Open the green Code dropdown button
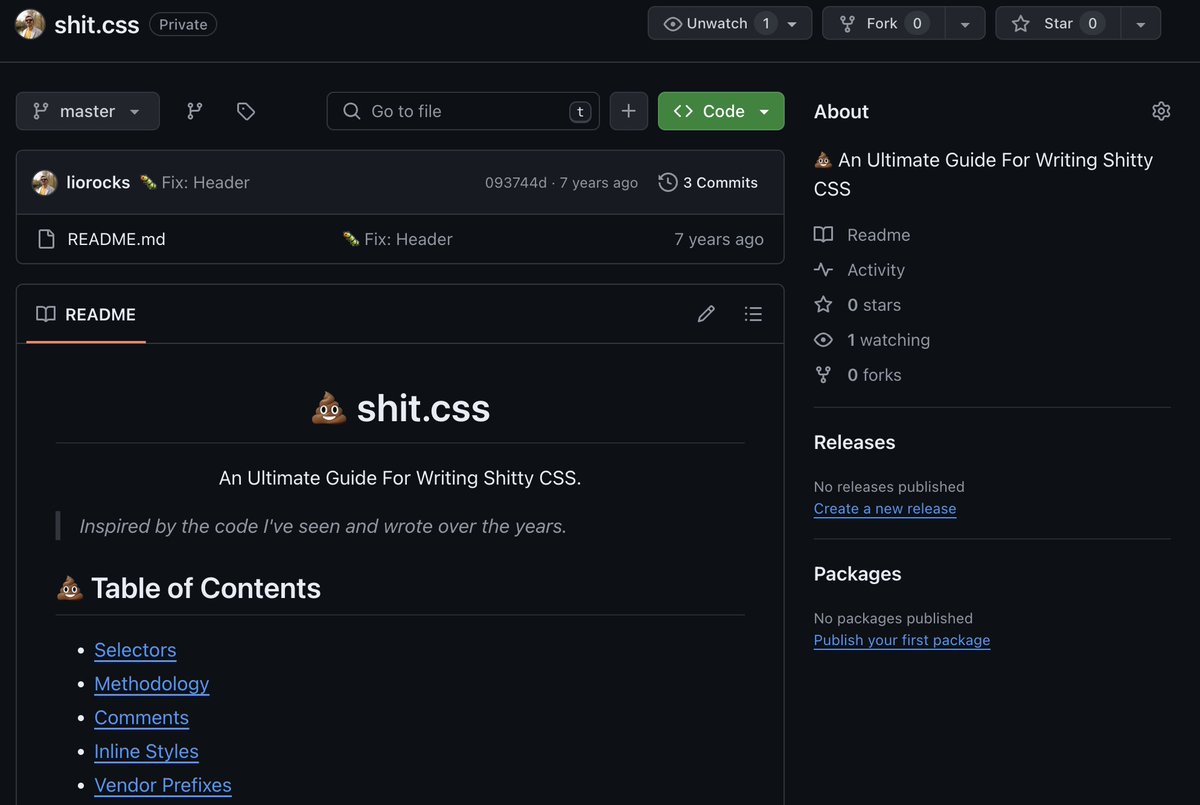 (x=721, y=111)
